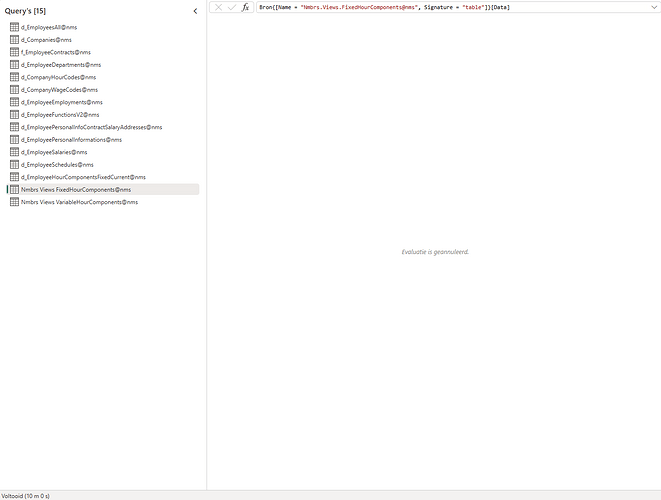
Task: Open the d_EmployeePersonalInformations@nms query
Action: (71, 139)
